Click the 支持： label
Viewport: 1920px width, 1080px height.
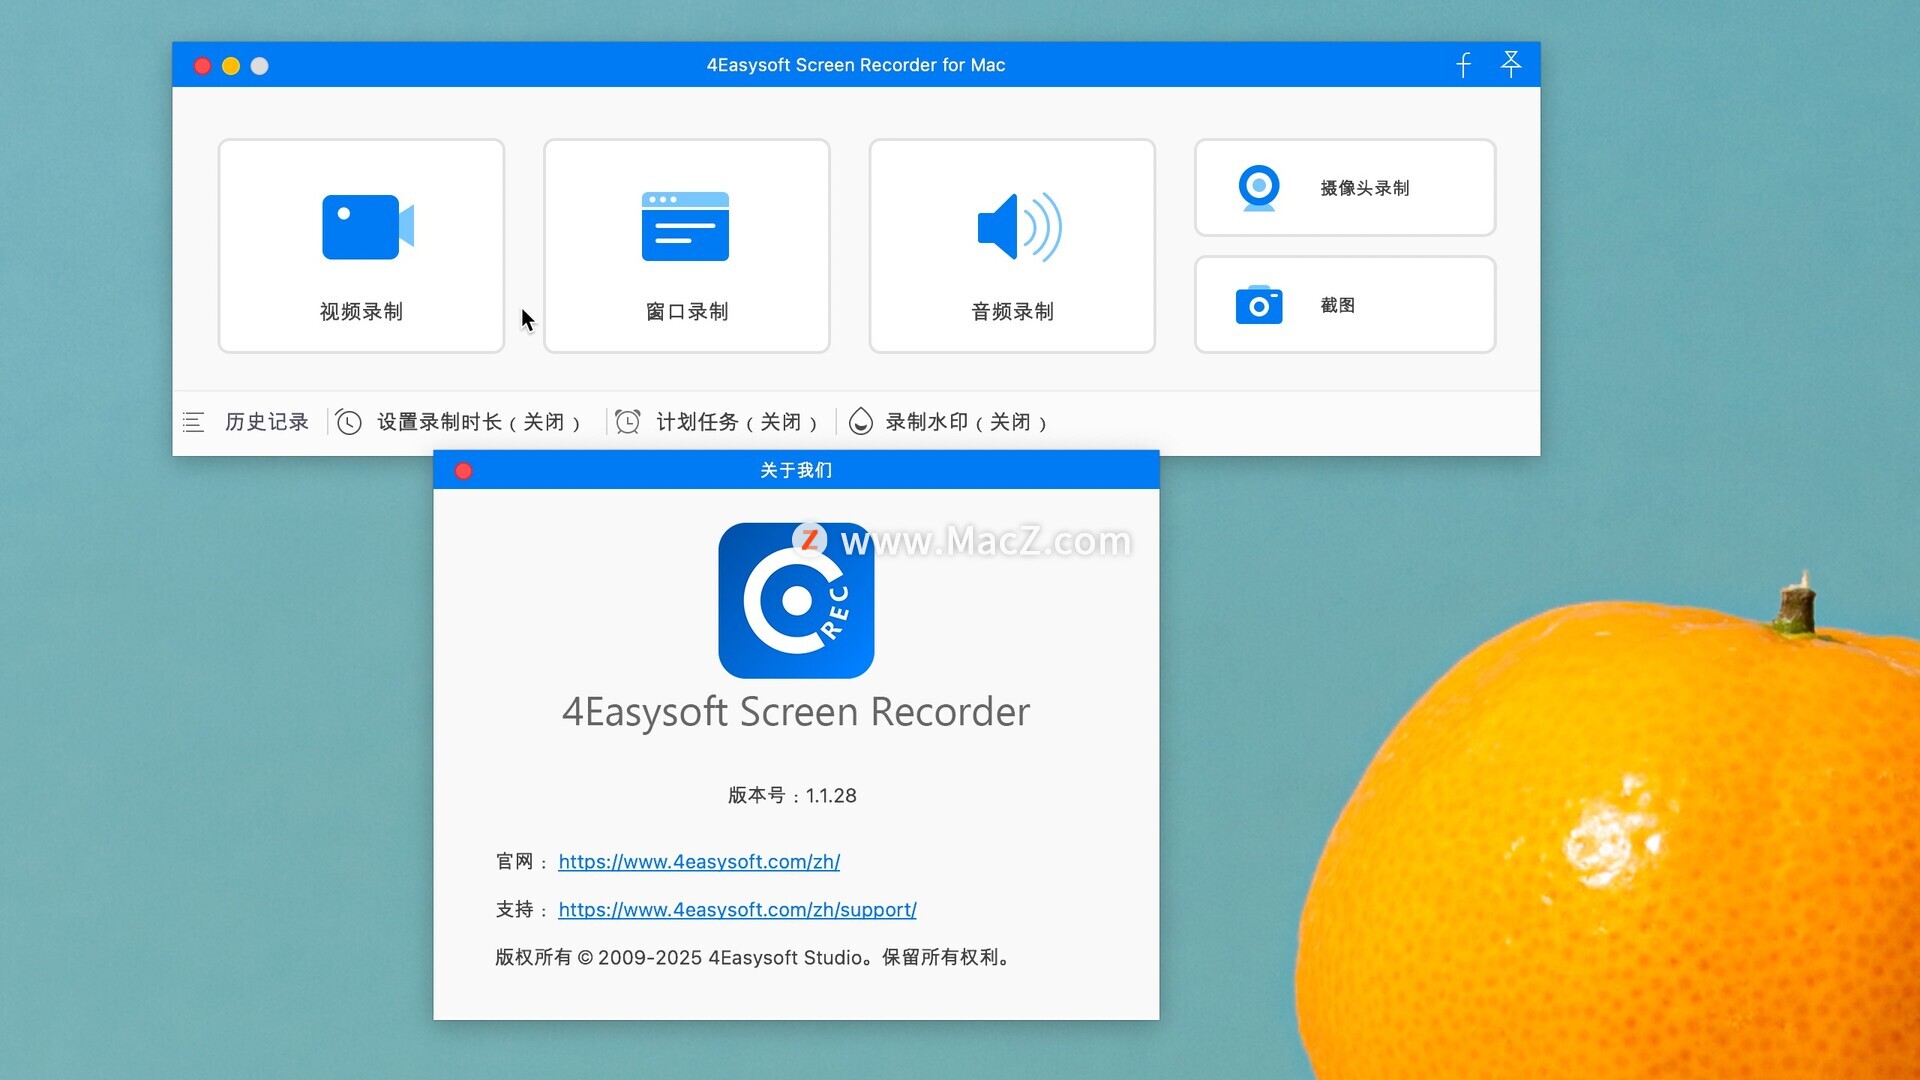pos(522,910)
